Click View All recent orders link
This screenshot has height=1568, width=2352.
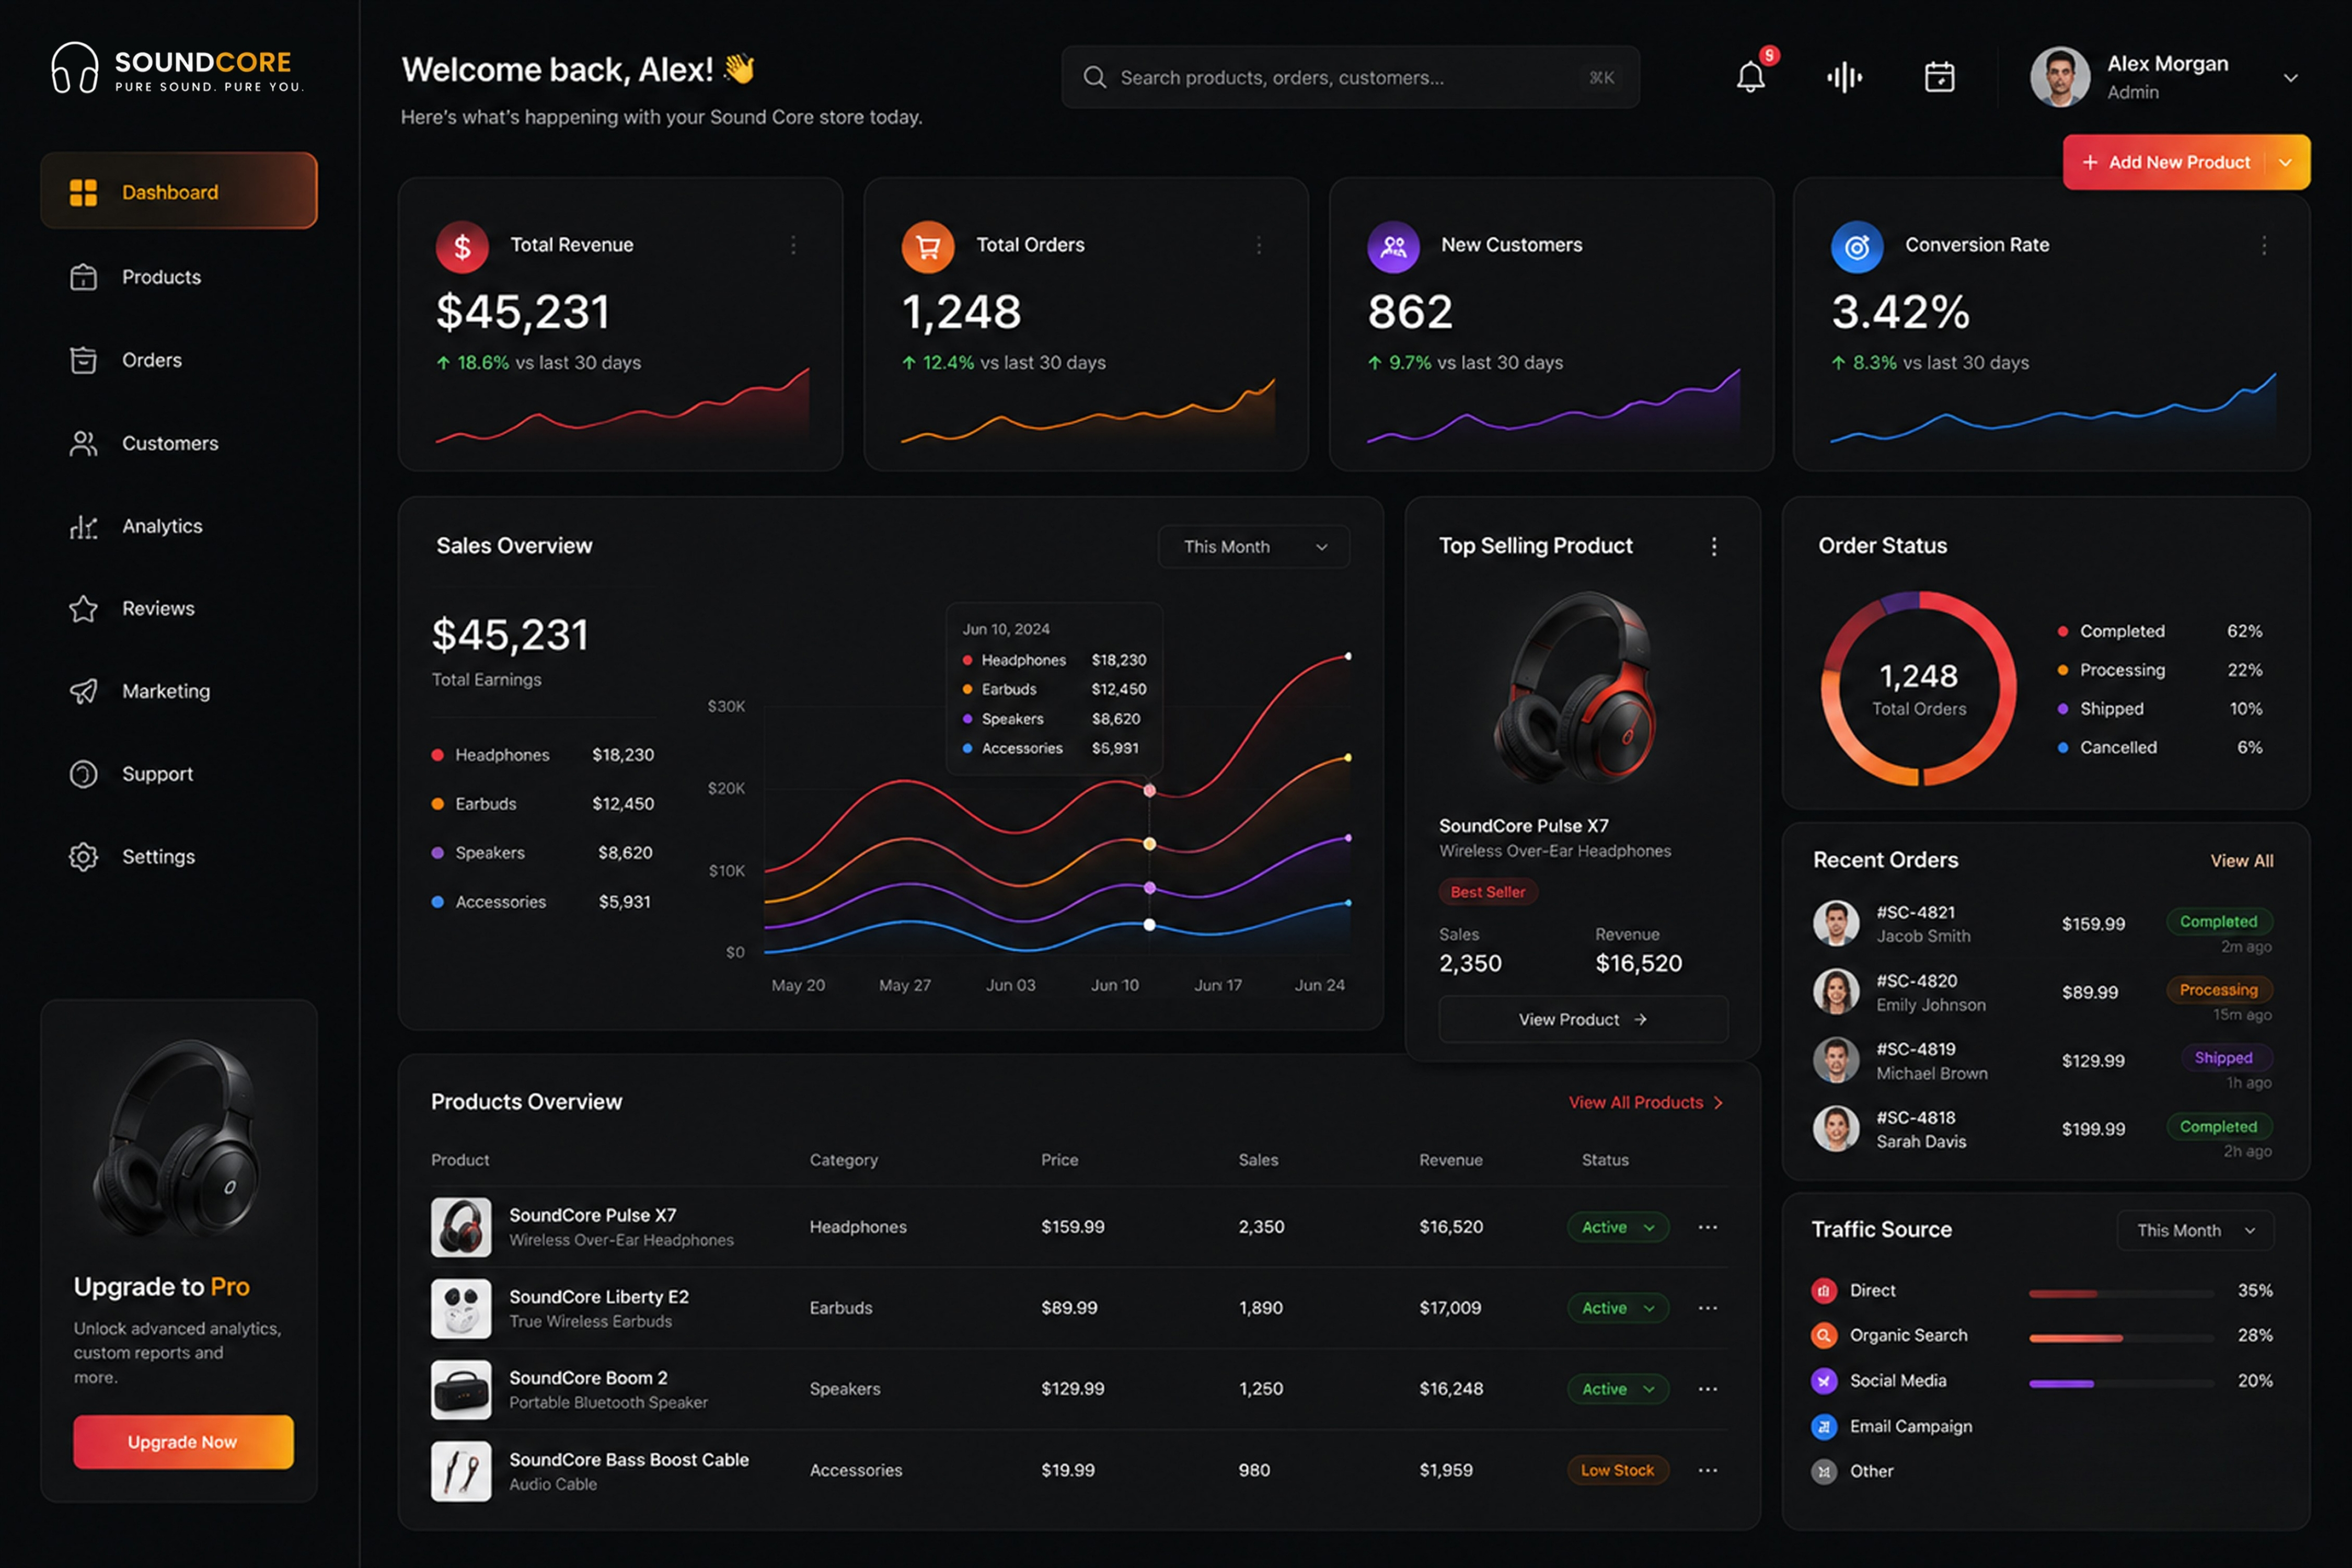point(2242,861)
